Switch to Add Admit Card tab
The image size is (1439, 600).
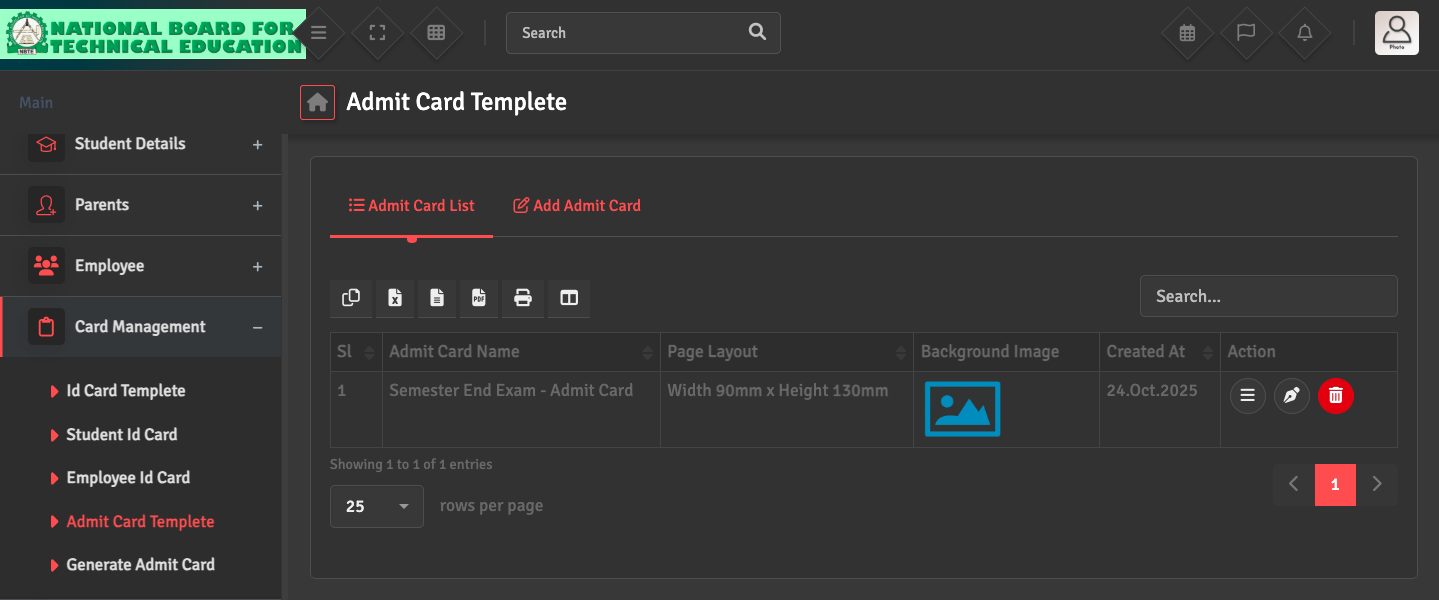577,206
